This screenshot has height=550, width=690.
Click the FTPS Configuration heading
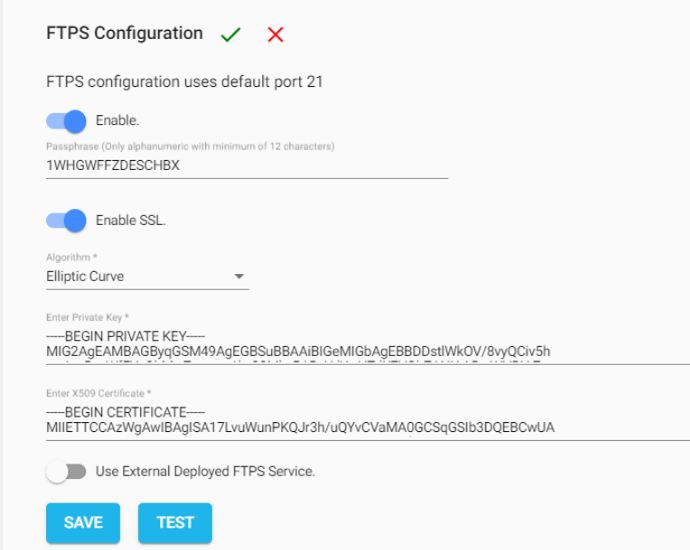click(125, 33)
